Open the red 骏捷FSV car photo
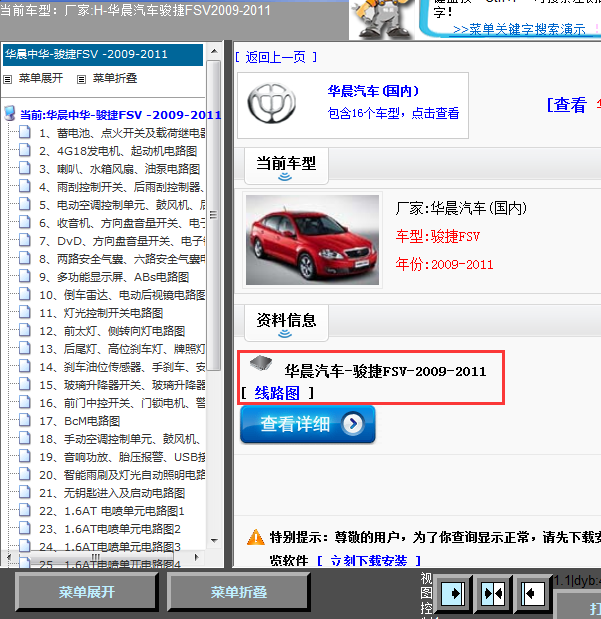Screen dimensions: 601x619 [312, 240]
